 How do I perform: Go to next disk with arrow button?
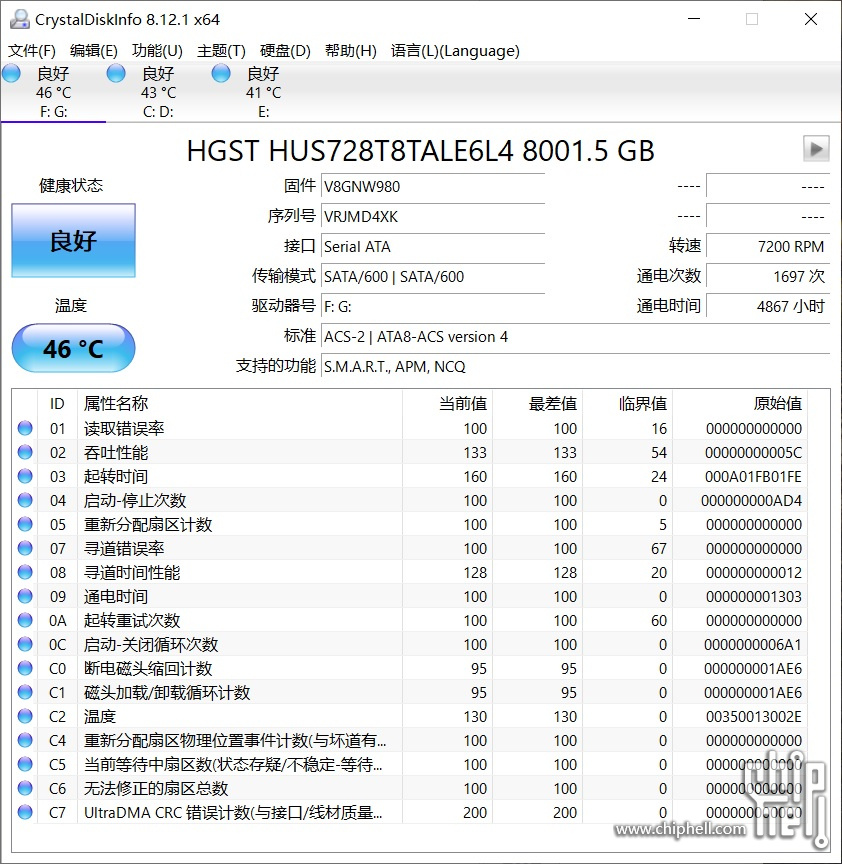pyautogui.click(x=816, y=148)
